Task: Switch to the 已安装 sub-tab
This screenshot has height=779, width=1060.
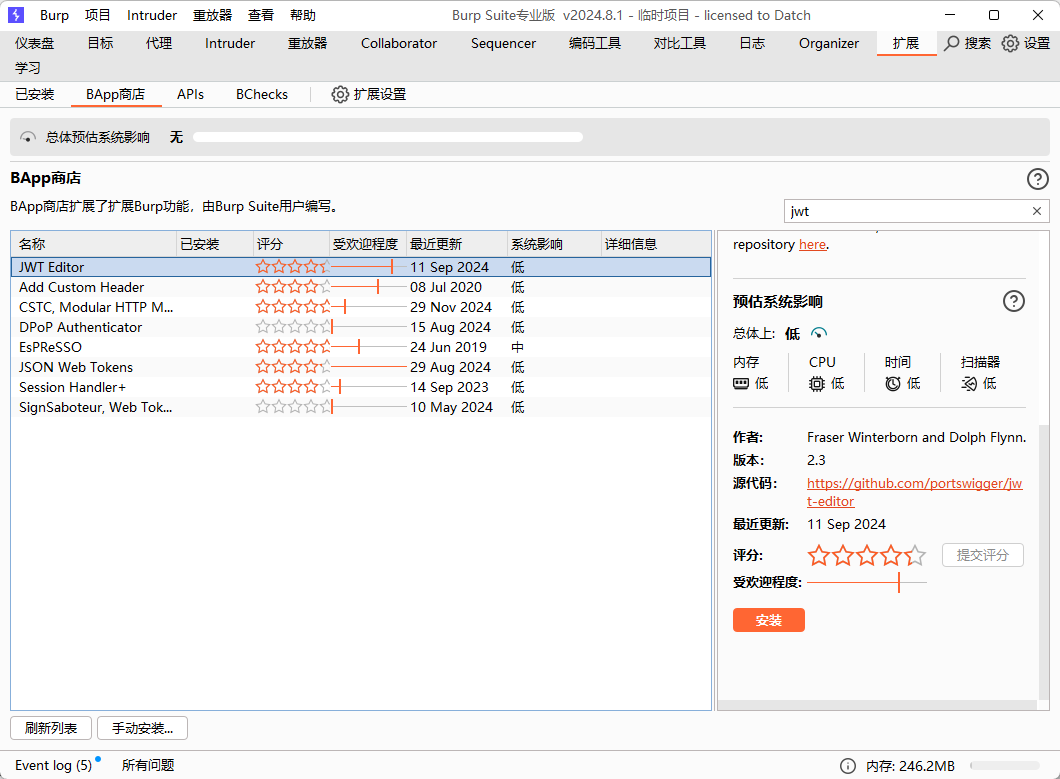Action: (x=34, y=95)
